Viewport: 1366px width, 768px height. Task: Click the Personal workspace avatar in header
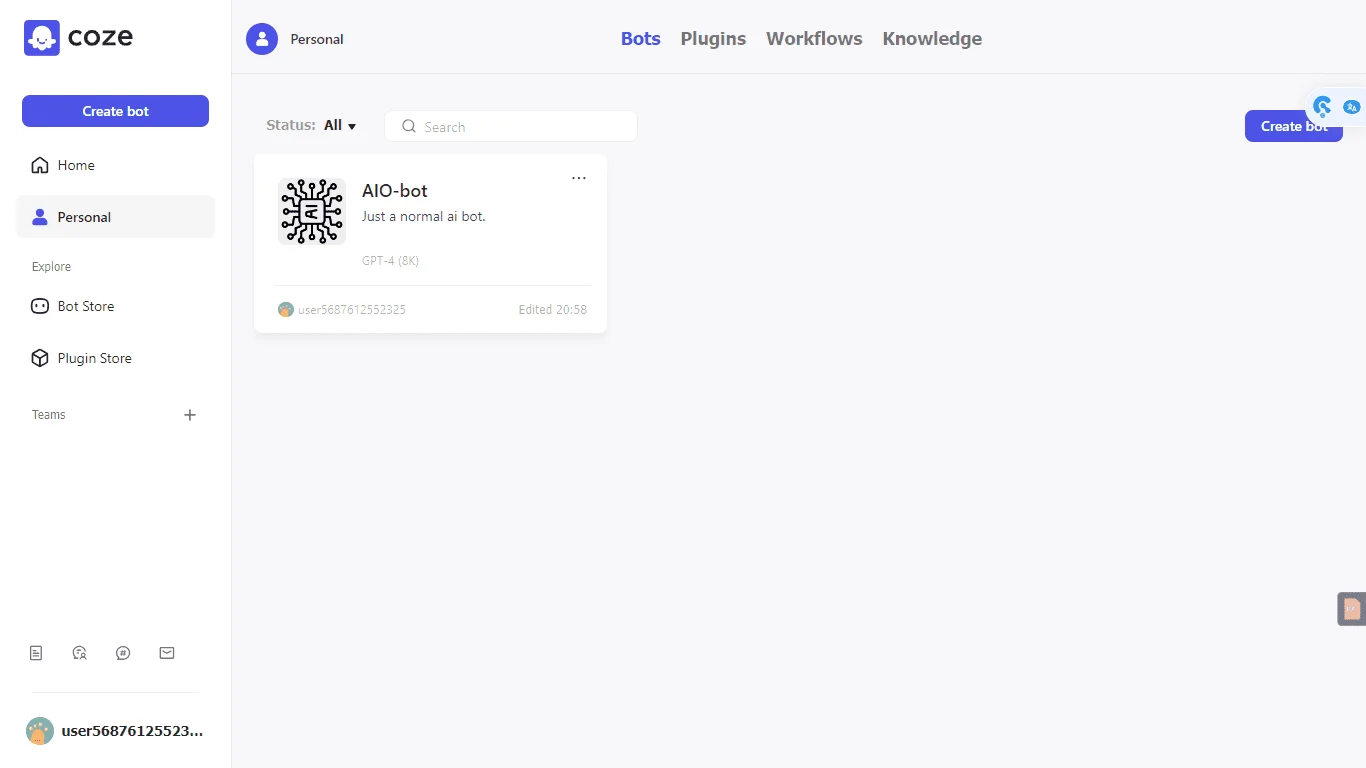point(262,39)
